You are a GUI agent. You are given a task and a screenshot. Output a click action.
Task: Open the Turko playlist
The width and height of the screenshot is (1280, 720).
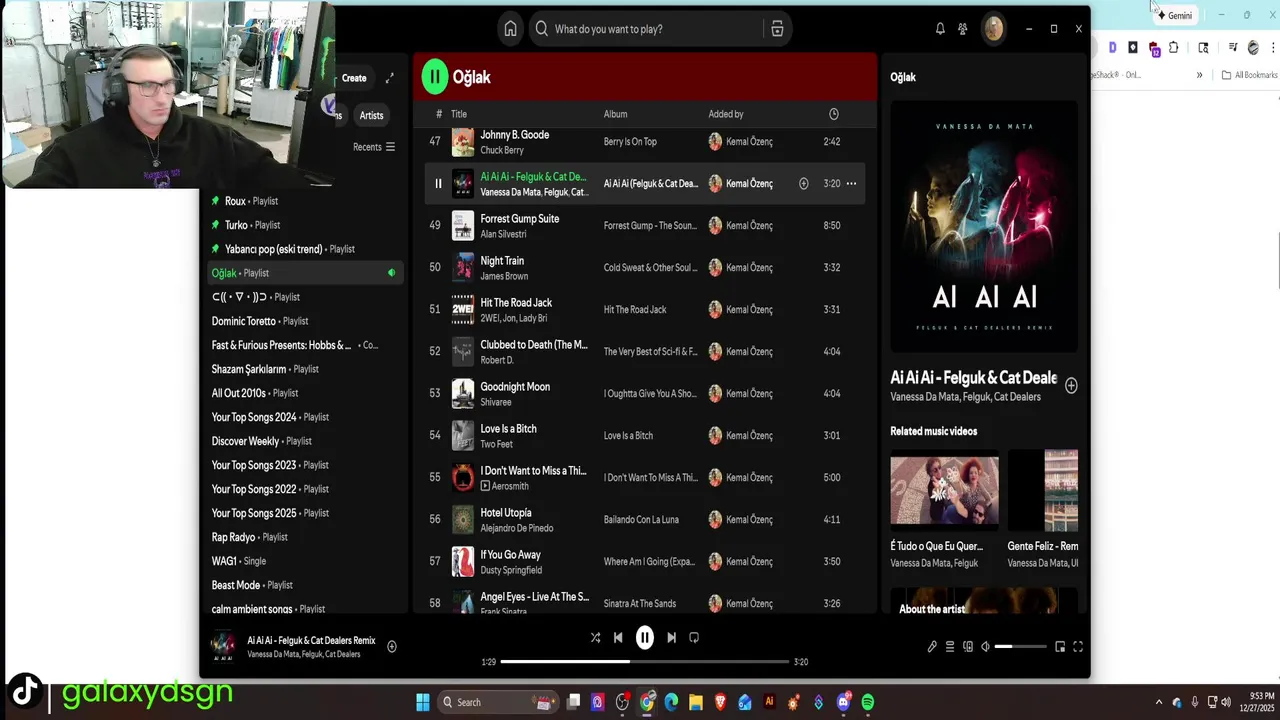(x=305, y=225)
